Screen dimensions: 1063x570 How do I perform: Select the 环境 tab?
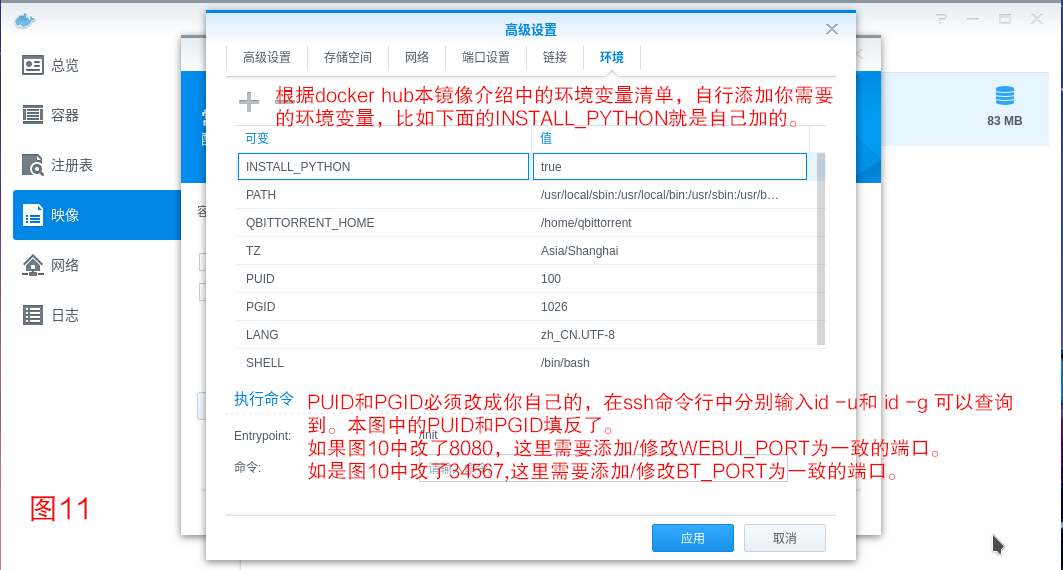click(611, 58)
